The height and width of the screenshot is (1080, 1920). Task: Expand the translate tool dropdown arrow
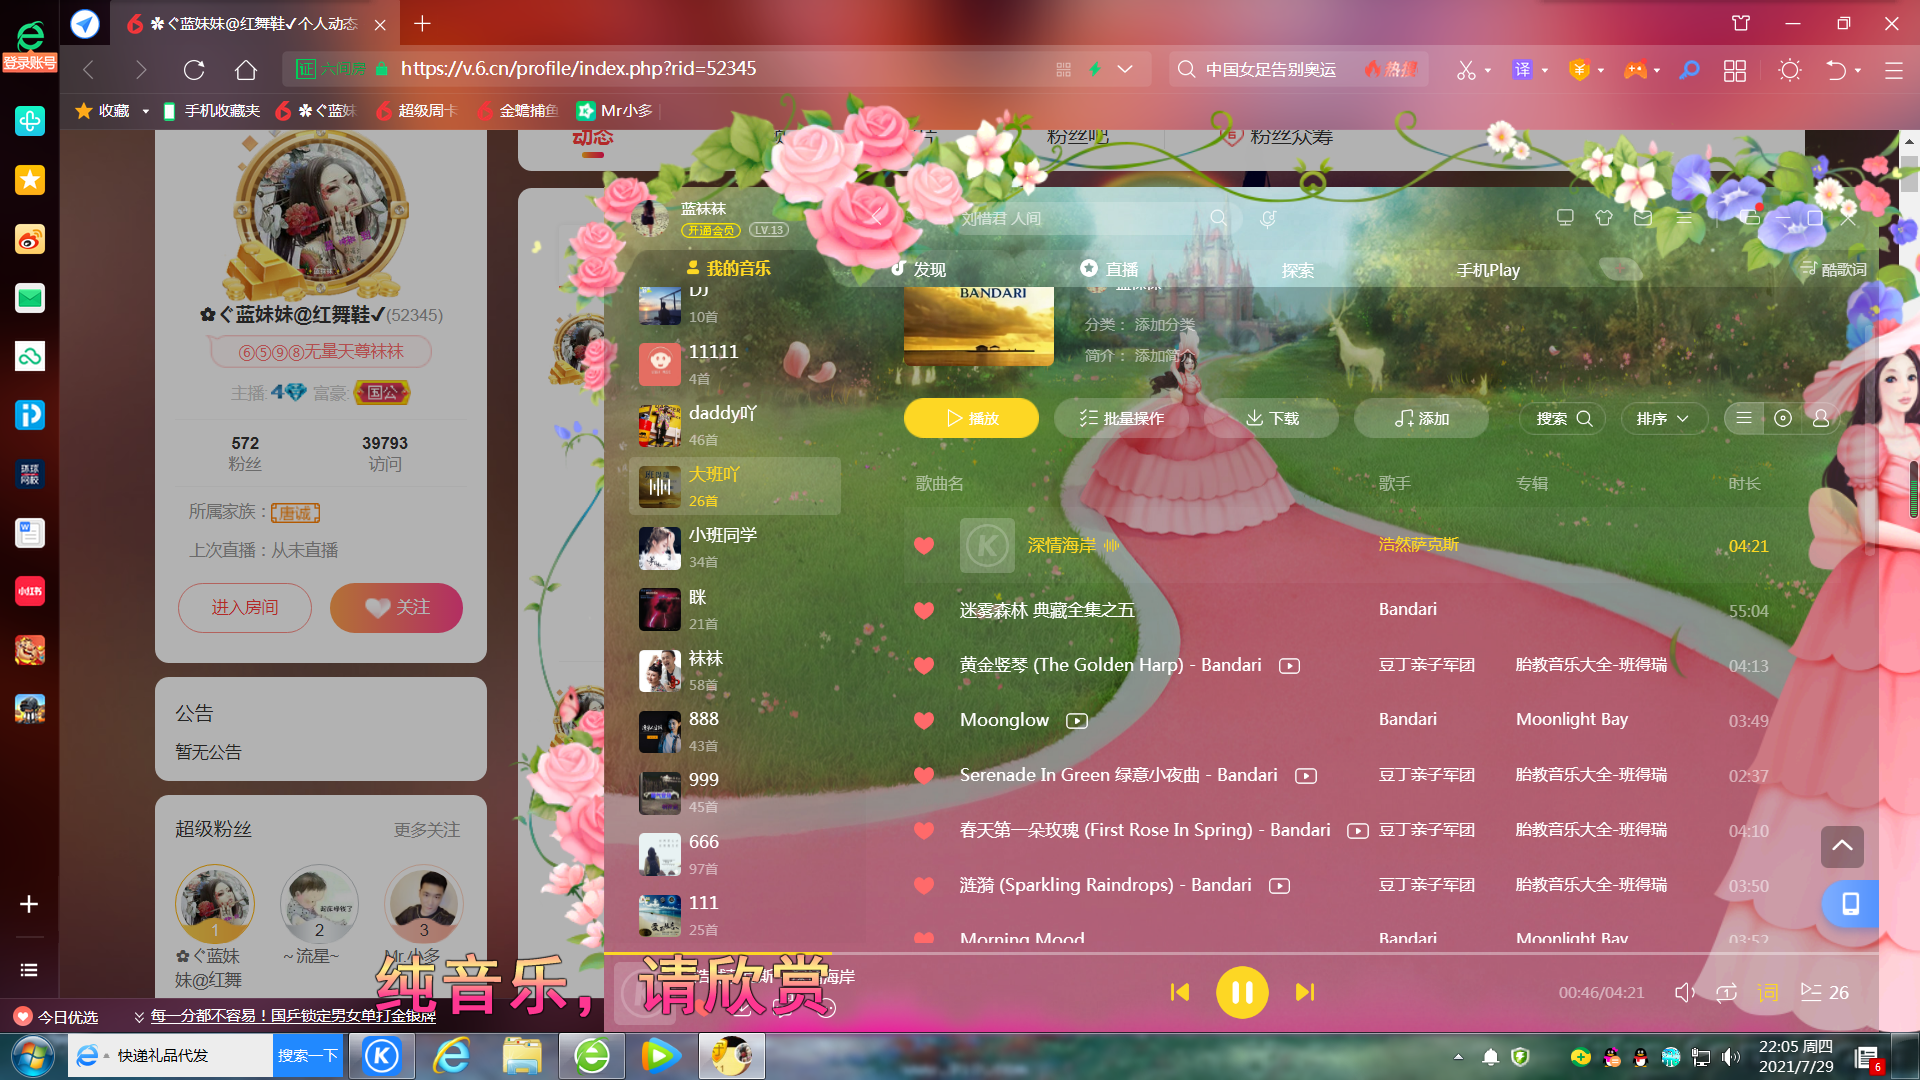pos(1545,70)
